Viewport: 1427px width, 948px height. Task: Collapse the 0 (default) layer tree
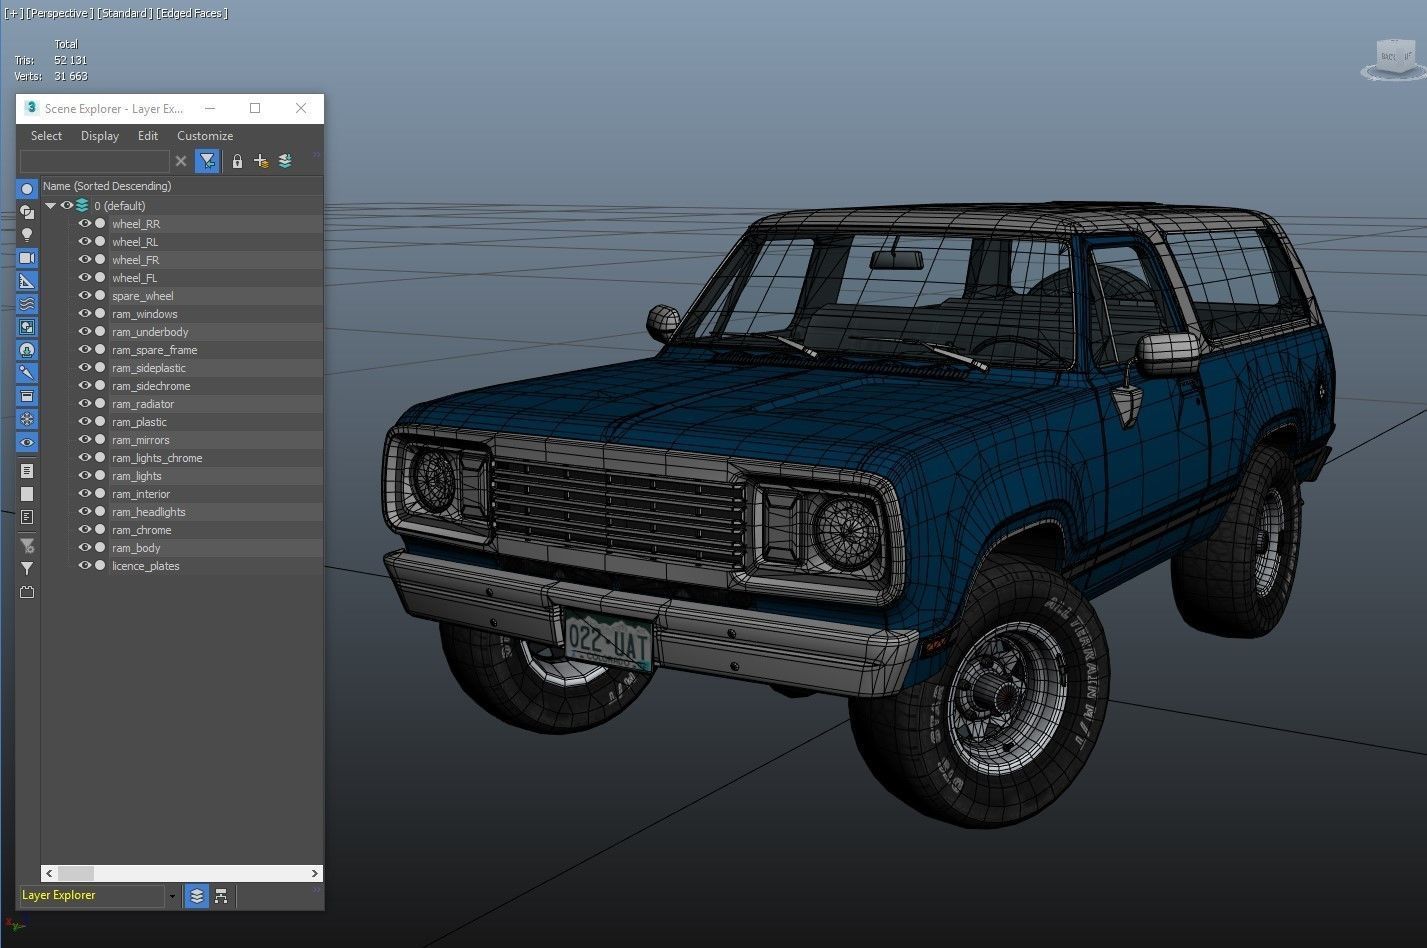50,206
